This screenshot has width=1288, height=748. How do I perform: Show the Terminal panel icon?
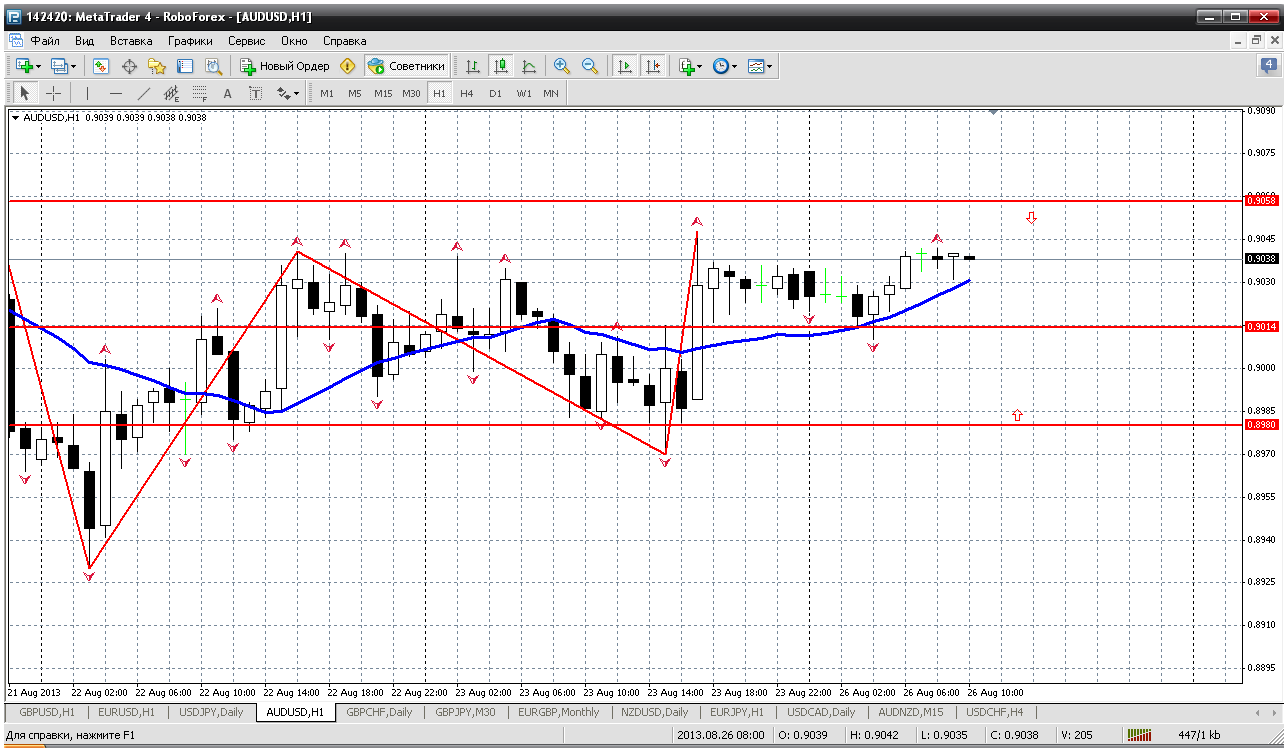(185, 66)
